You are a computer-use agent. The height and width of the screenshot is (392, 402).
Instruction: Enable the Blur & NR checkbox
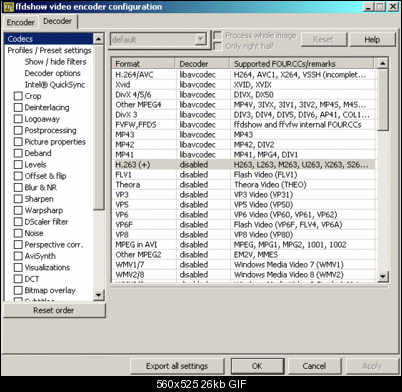[x=18, y=187]
